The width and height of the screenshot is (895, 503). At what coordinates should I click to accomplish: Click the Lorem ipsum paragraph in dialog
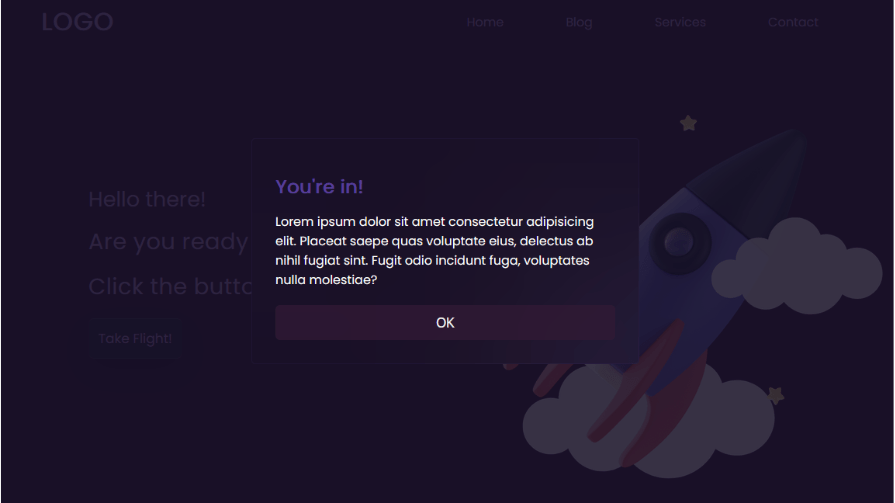click(434, 251)
